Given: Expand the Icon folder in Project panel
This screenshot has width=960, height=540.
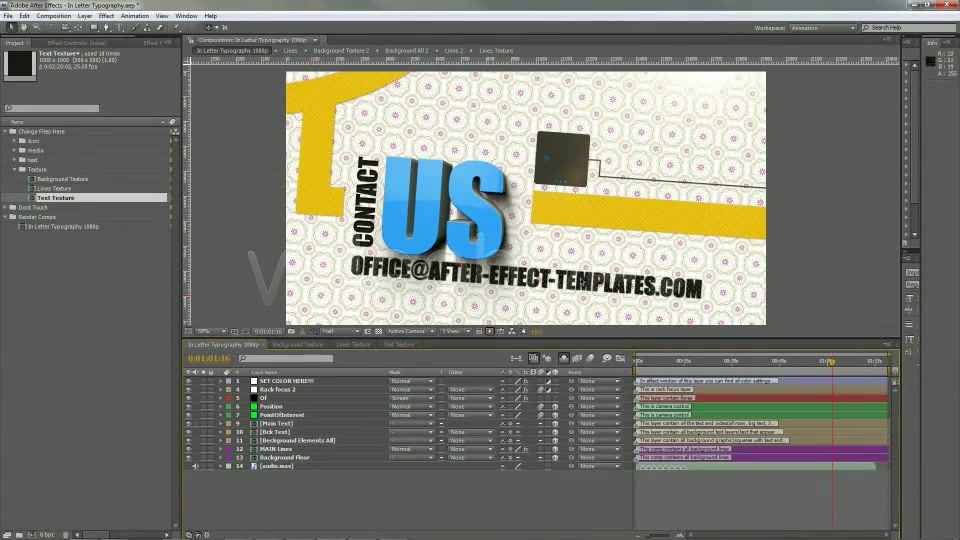Looking at the screenshot, I should (14, 141).
